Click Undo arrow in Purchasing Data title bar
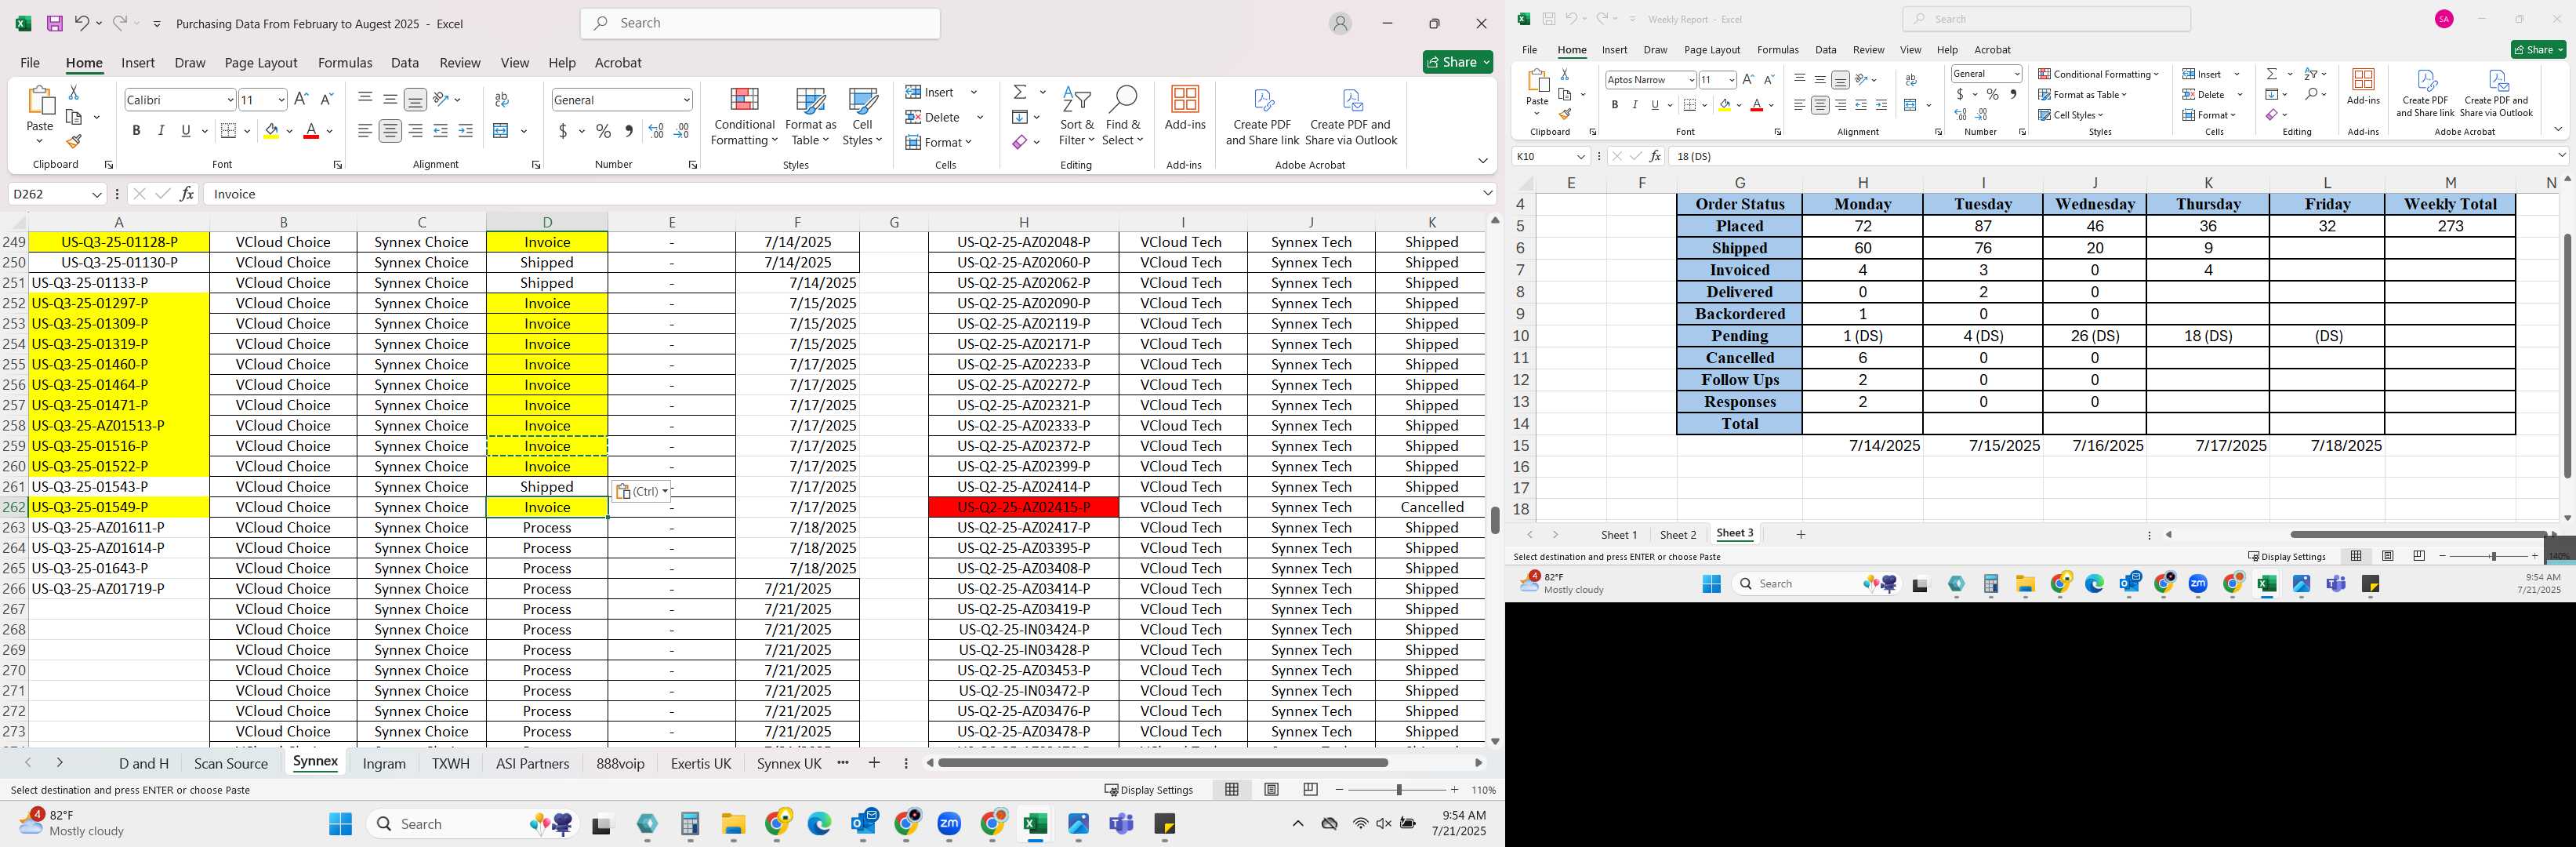Image resolution: width=2576 pixels, height=847 pixels. click(x=82, y=23)
